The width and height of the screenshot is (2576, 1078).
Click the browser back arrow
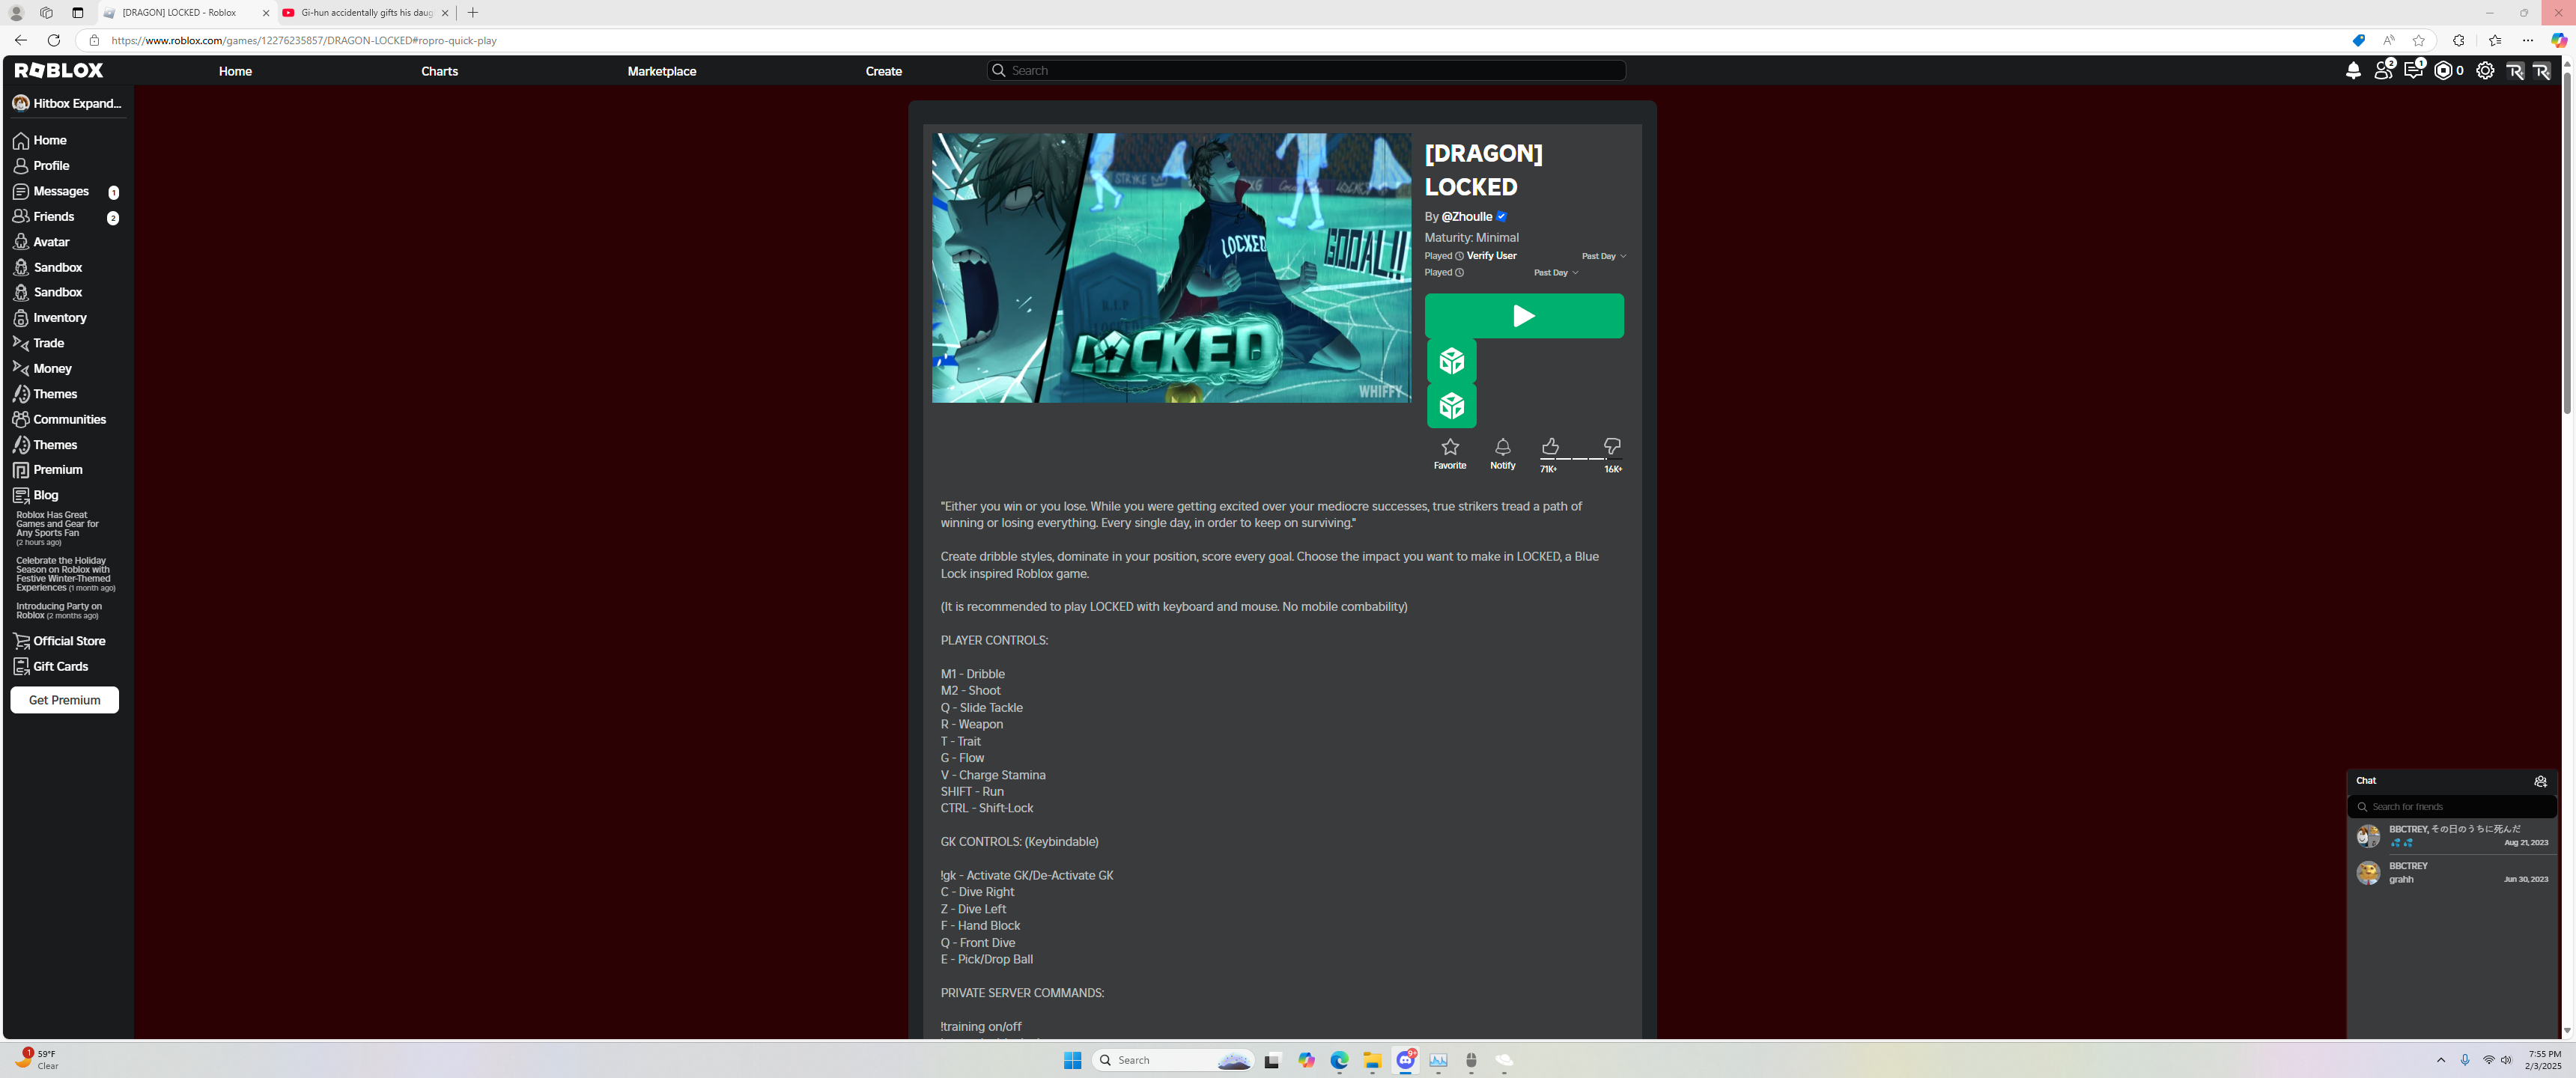coord(20,40)
